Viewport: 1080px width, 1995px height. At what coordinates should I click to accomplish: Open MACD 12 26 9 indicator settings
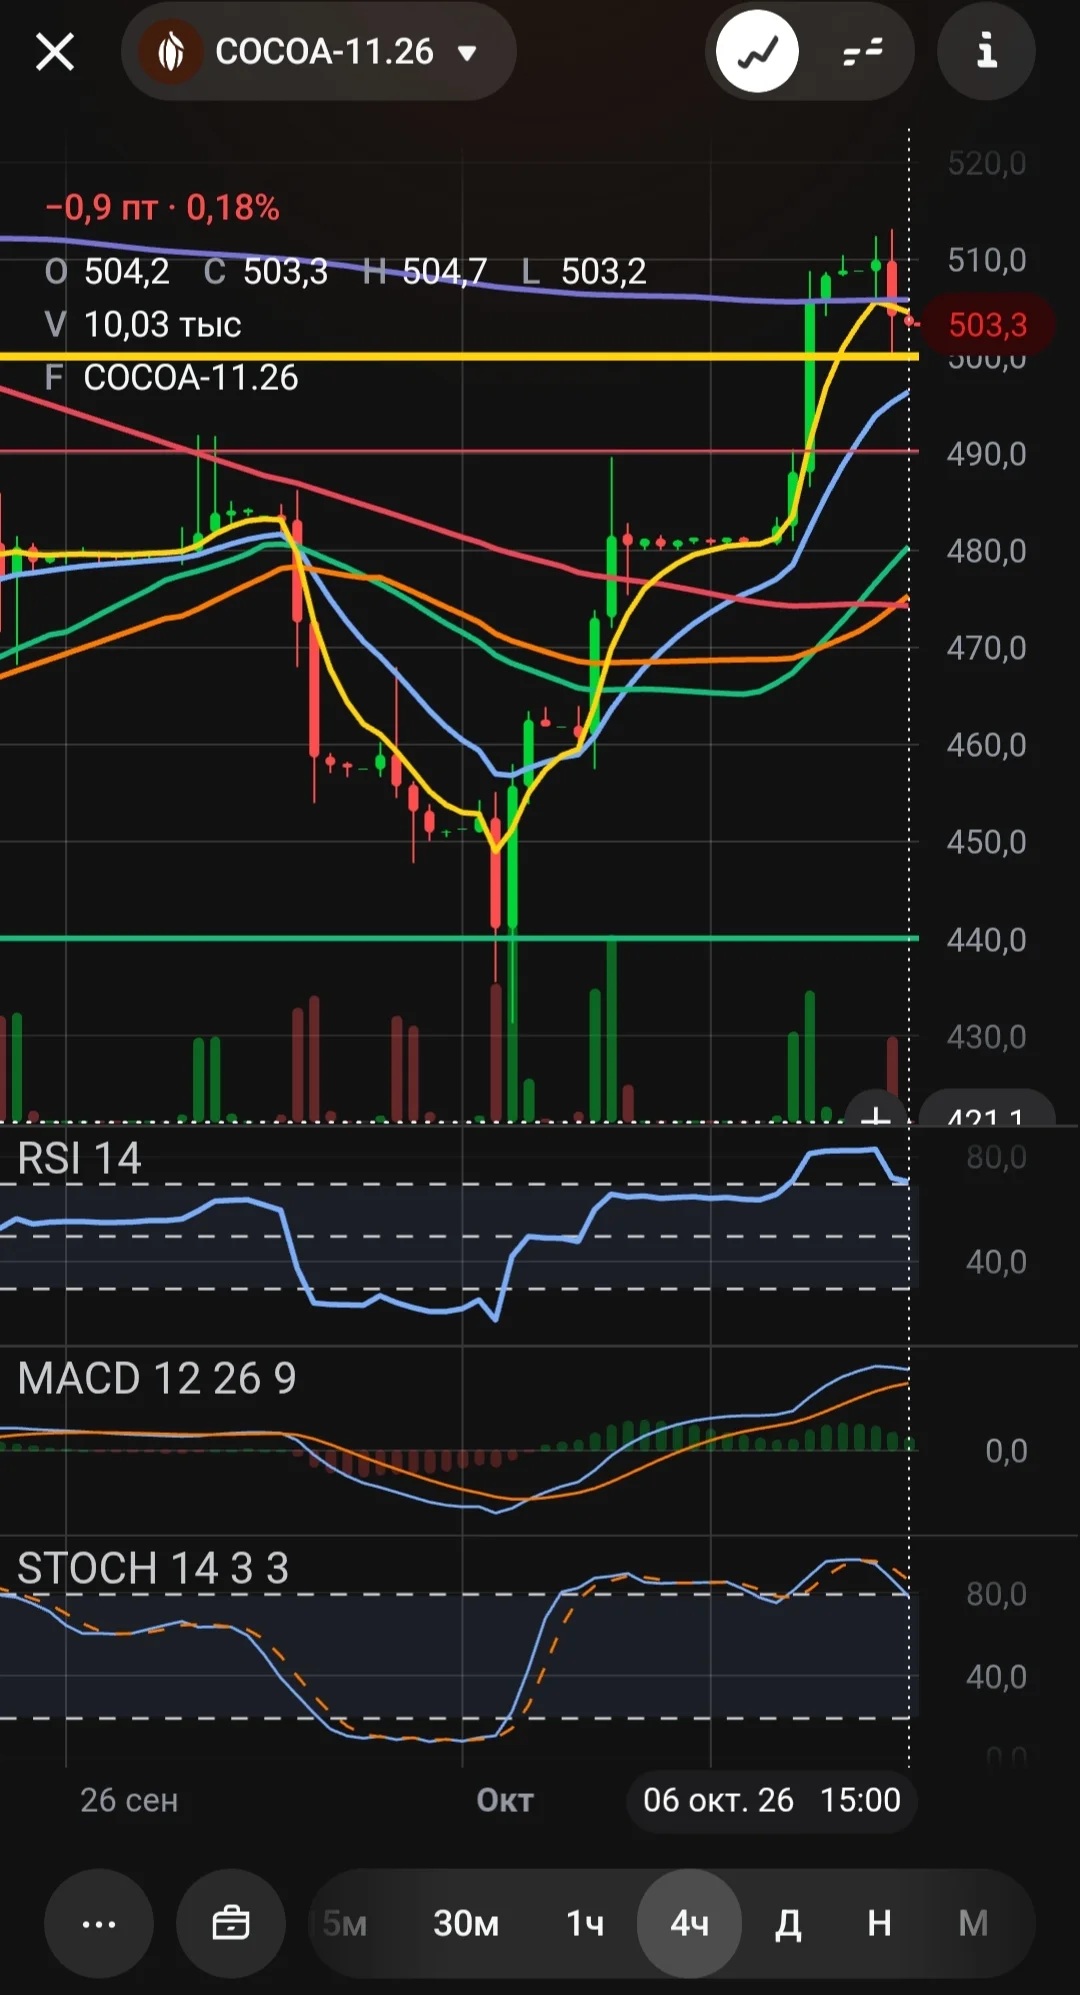click(157, 1379)
